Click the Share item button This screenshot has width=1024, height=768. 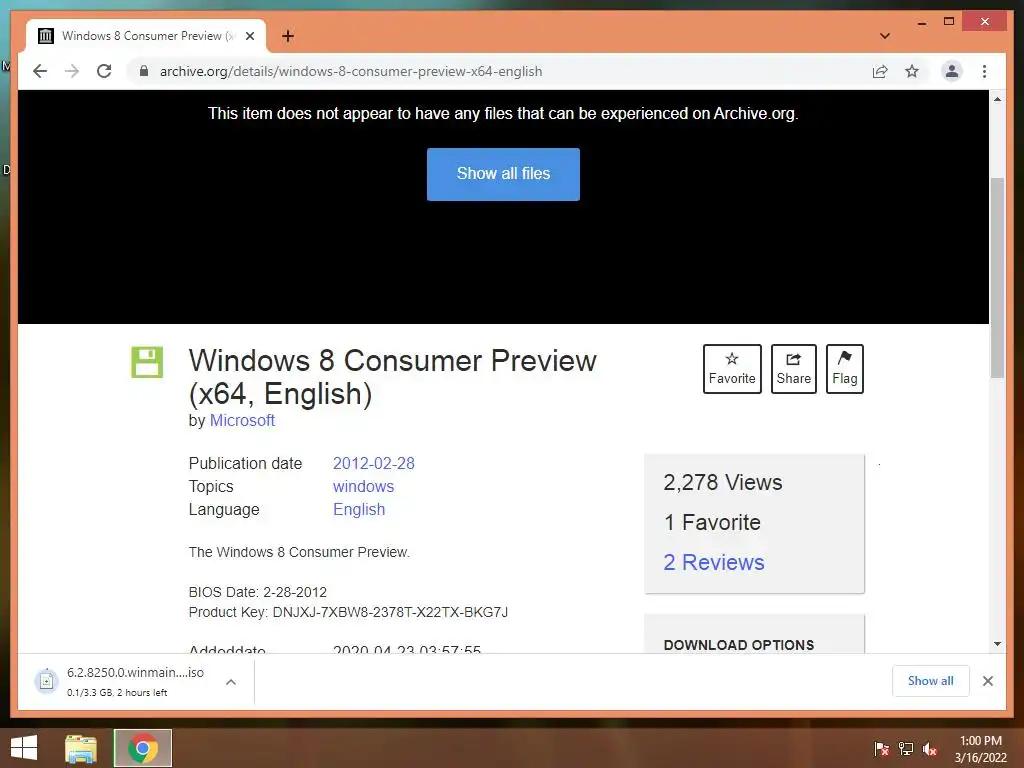pyautogui.click(x=793, y=368)
